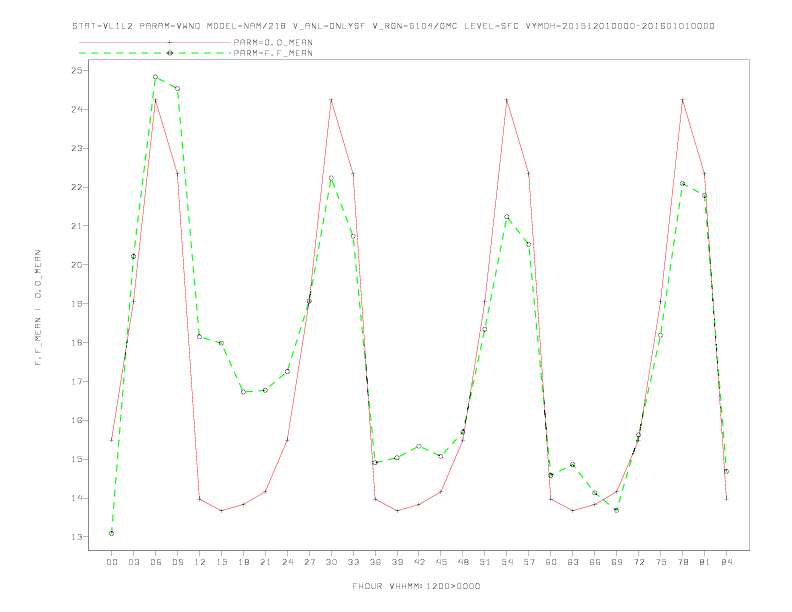Click x-axis tick label 06

(x=156, y=562)
